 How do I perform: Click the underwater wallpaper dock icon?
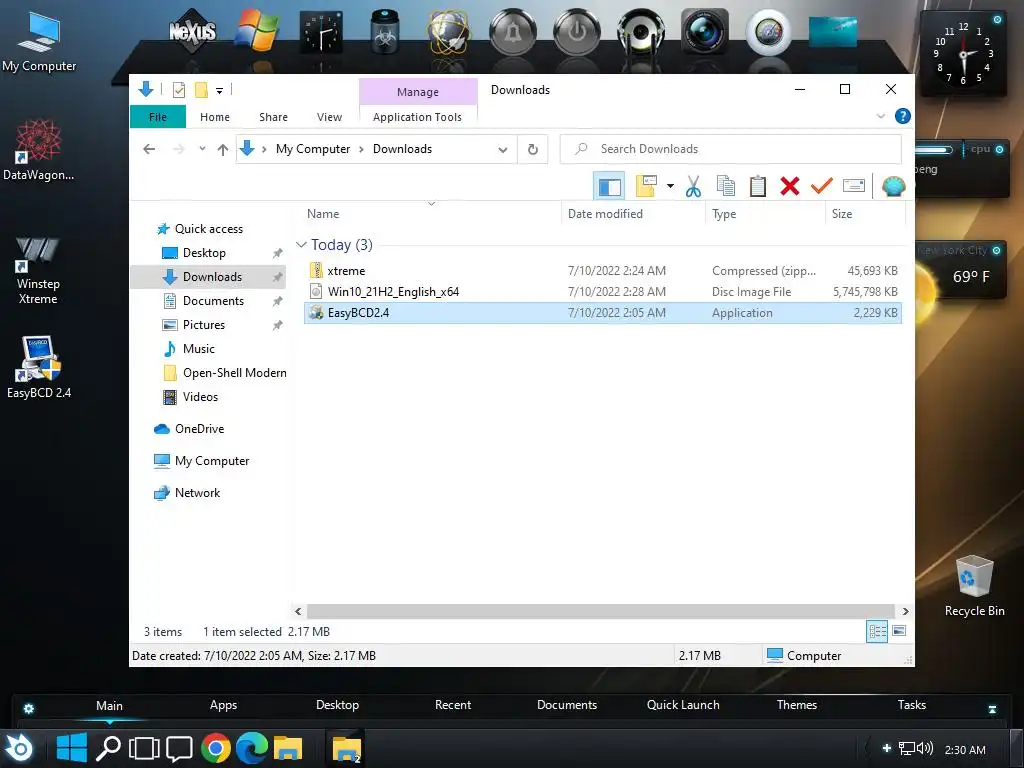(833, 31)
